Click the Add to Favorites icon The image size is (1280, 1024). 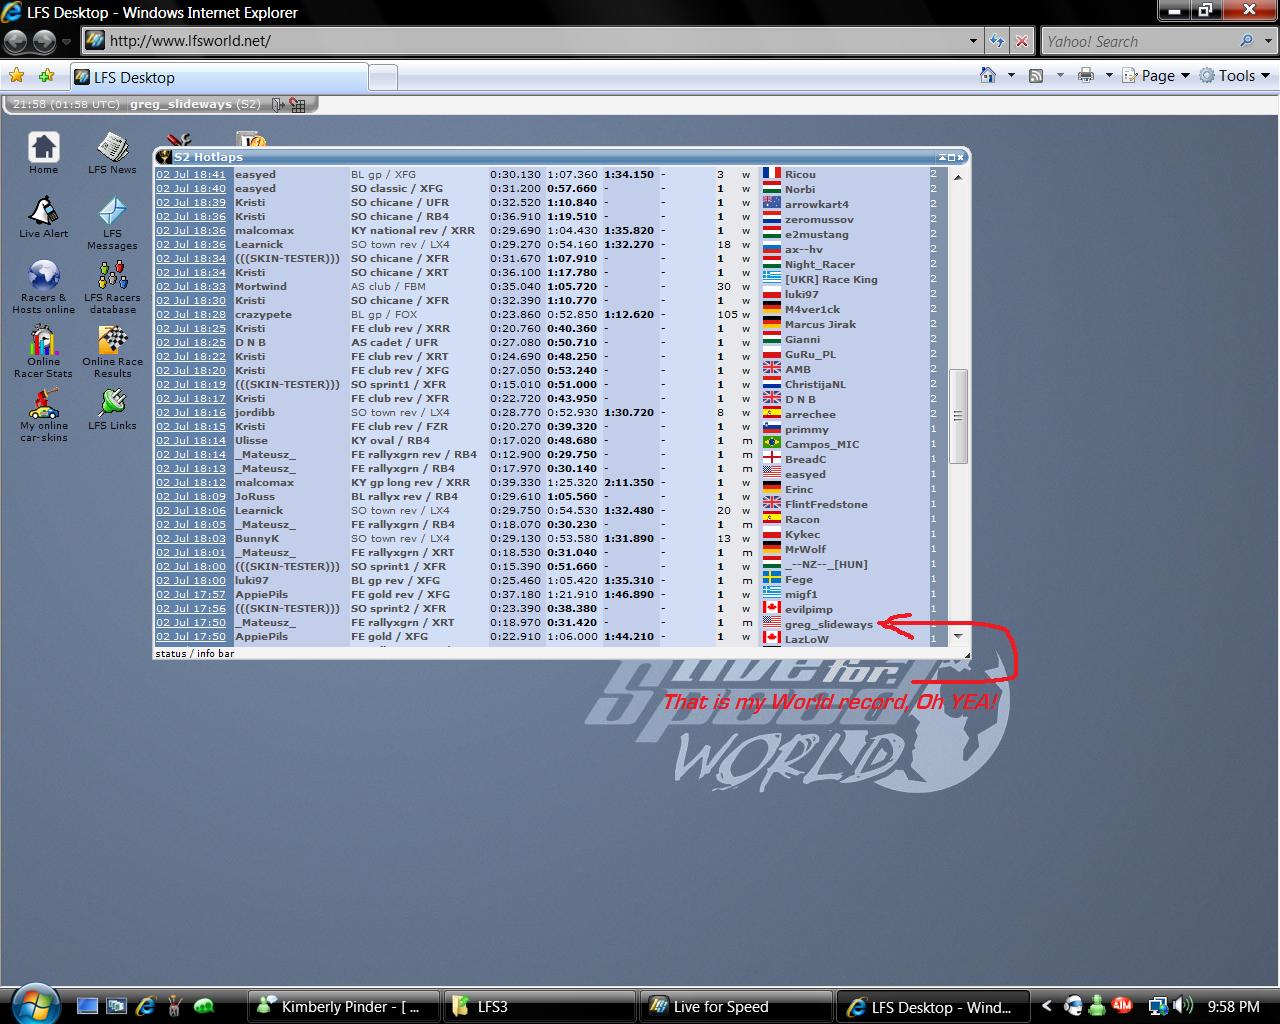click(x=46, y=76)
